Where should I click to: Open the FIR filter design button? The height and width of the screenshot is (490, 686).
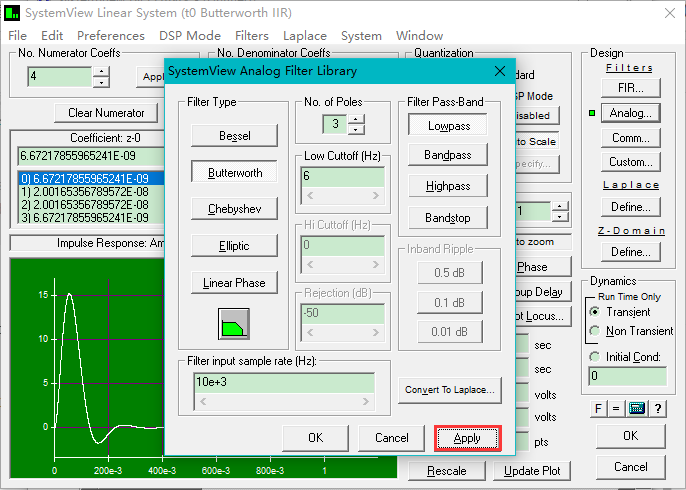pyautogui.click(x=630, y=88)
